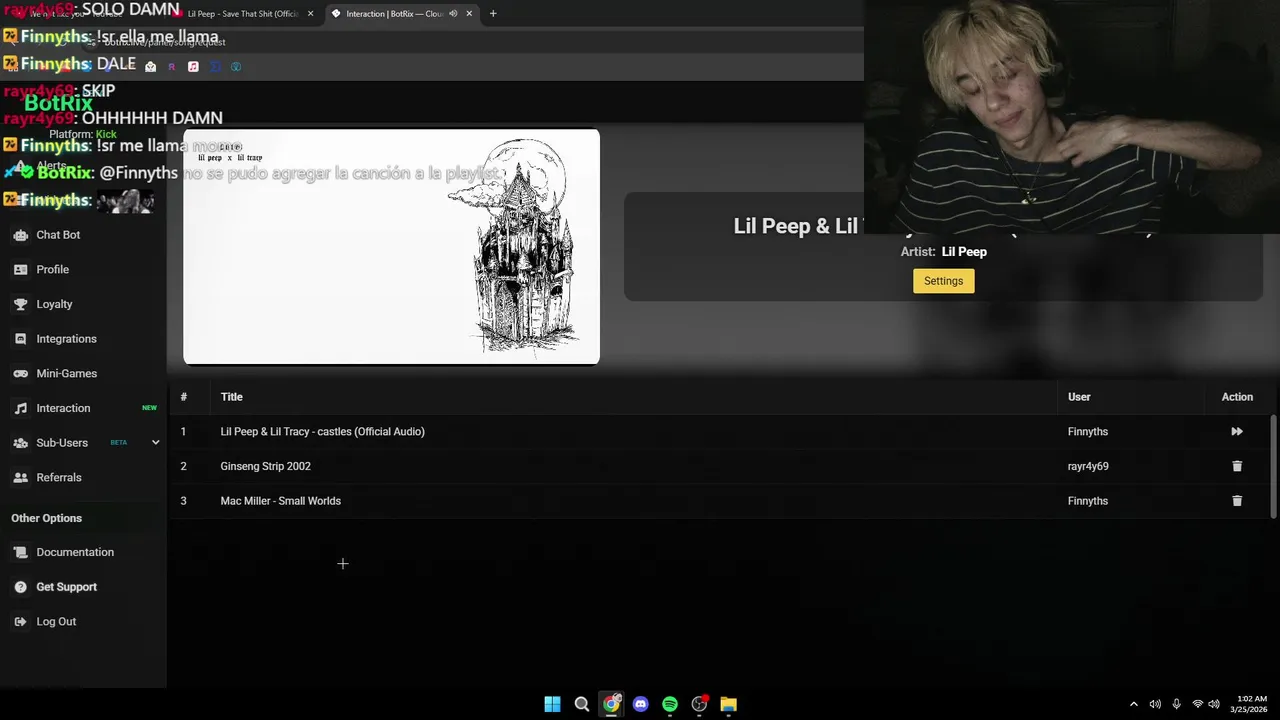Click Finnyths in the castles row
This screenshot has width=1280, height=720.
point(1088,432)
